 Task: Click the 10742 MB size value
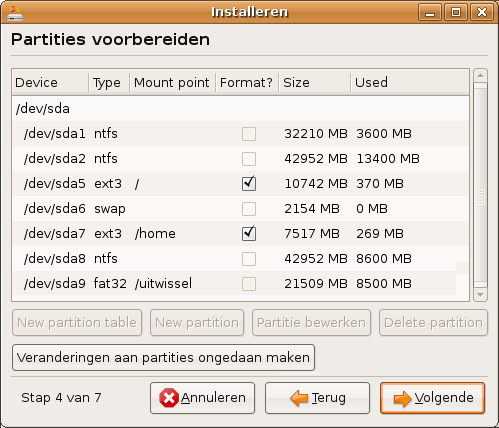(x=316, y=184)
